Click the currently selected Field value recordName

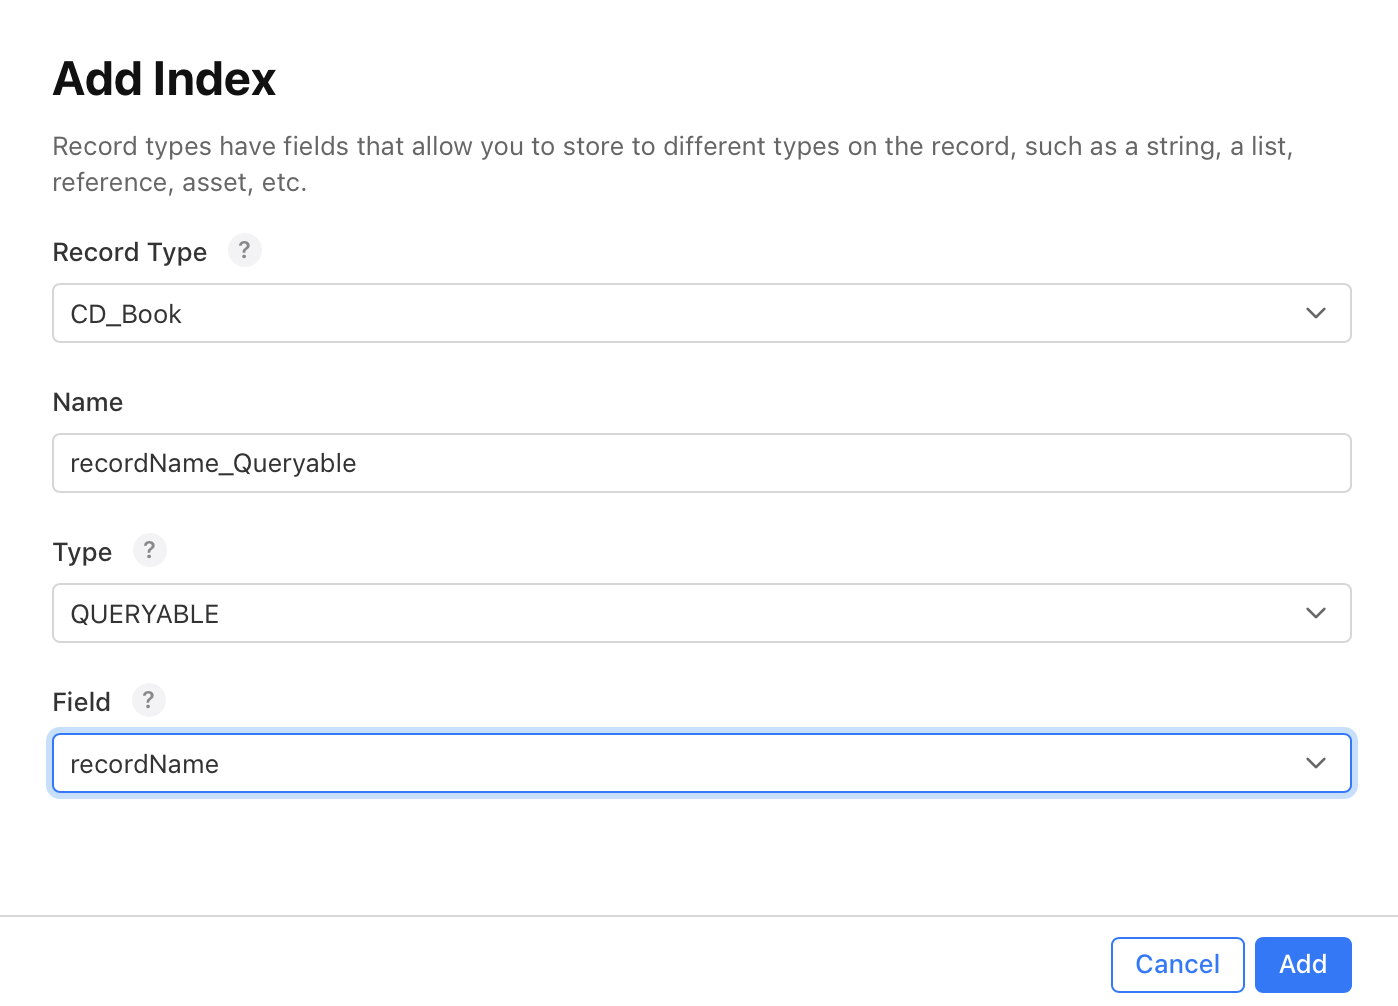[x=144, y=763]
